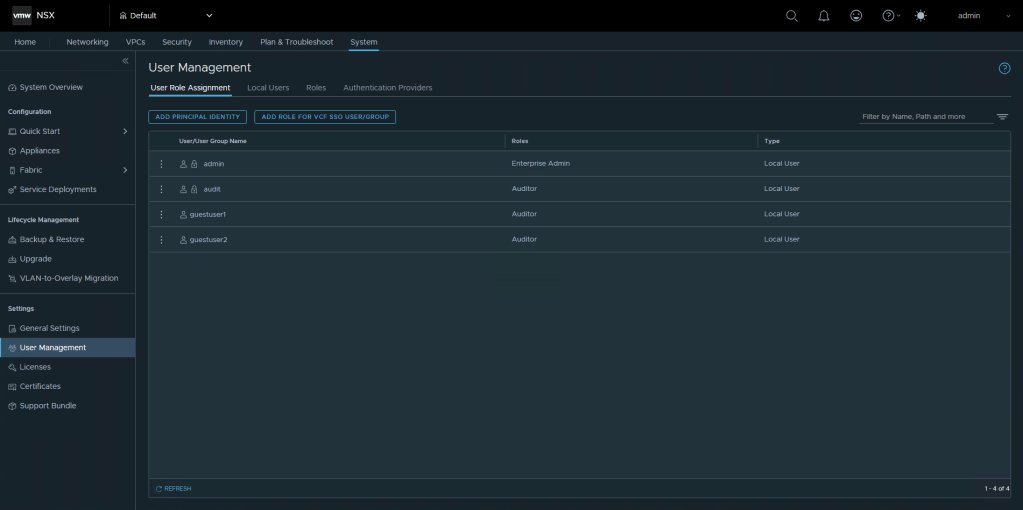This screenshot has height=510, width=1023.
Task: Click Add Principal Identity button
Action: pyautogui.click(x=197, y=117)
